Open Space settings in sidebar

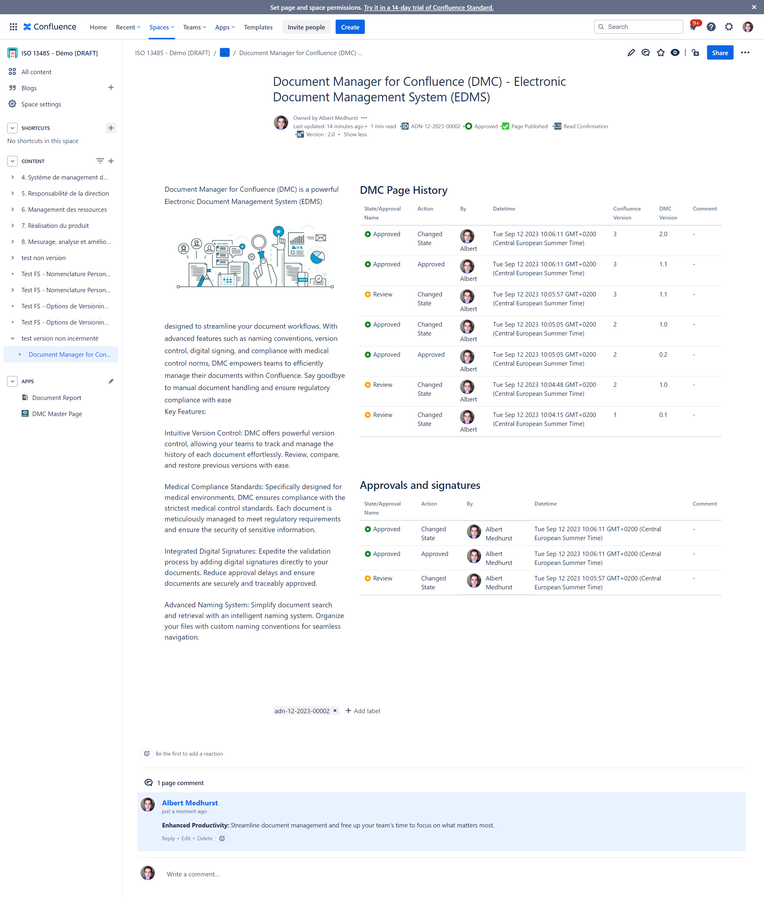pos(41,104)
